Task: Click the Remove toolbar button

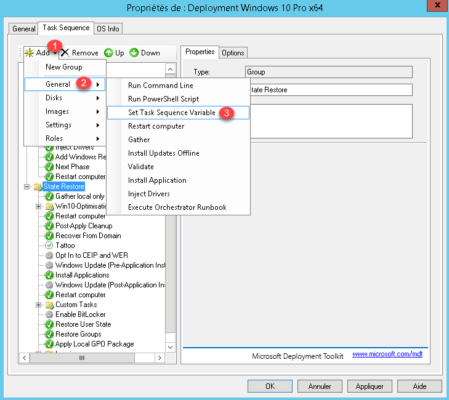Action: tap(80, 53)
